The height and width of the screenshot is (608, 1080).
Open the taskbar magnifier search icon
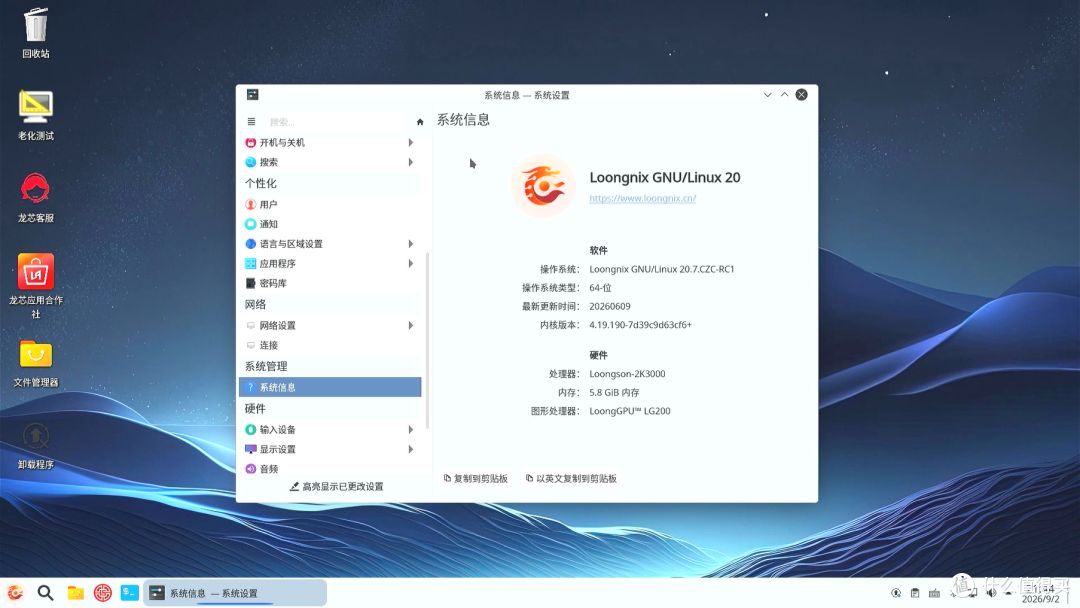click(x=45, y=593)
